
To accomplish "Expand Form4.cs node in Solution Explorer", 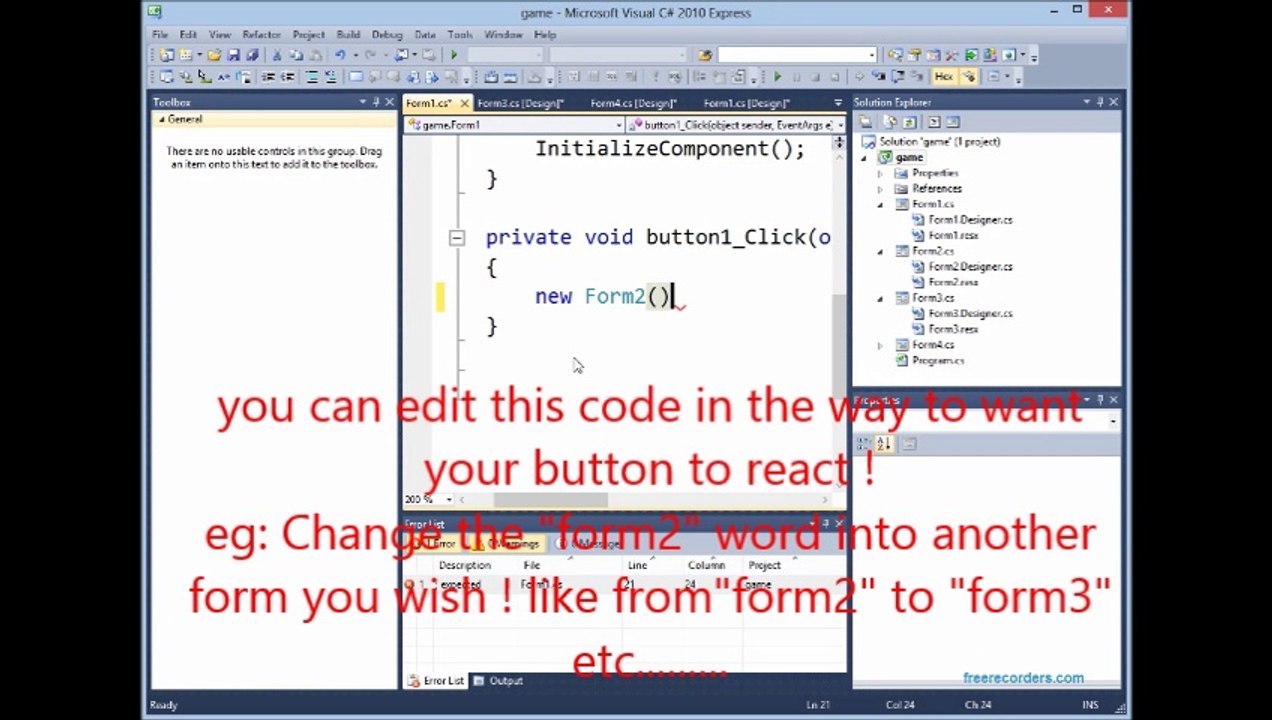I will point(880,345).
